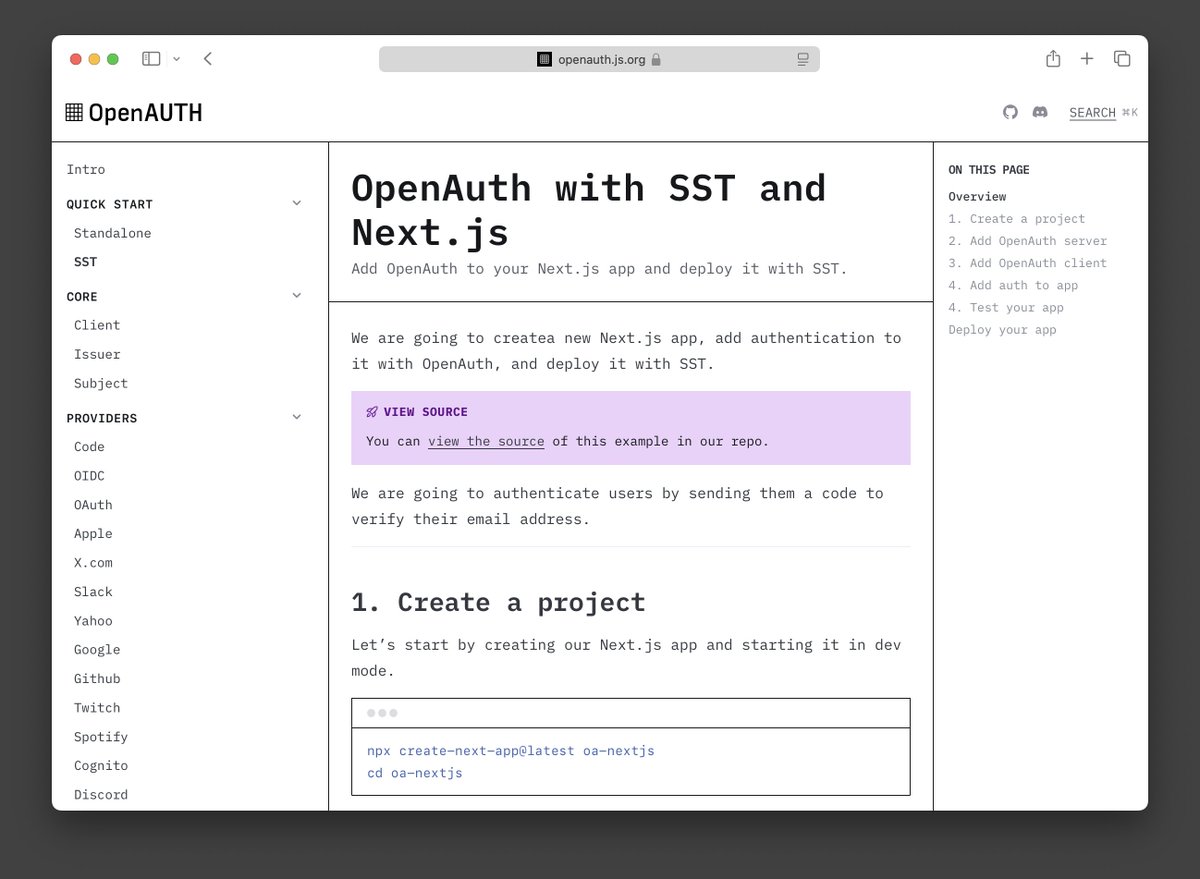Viewport: 1200px width, 879px height.
Task: Open the Client core page
Action: 97,325
